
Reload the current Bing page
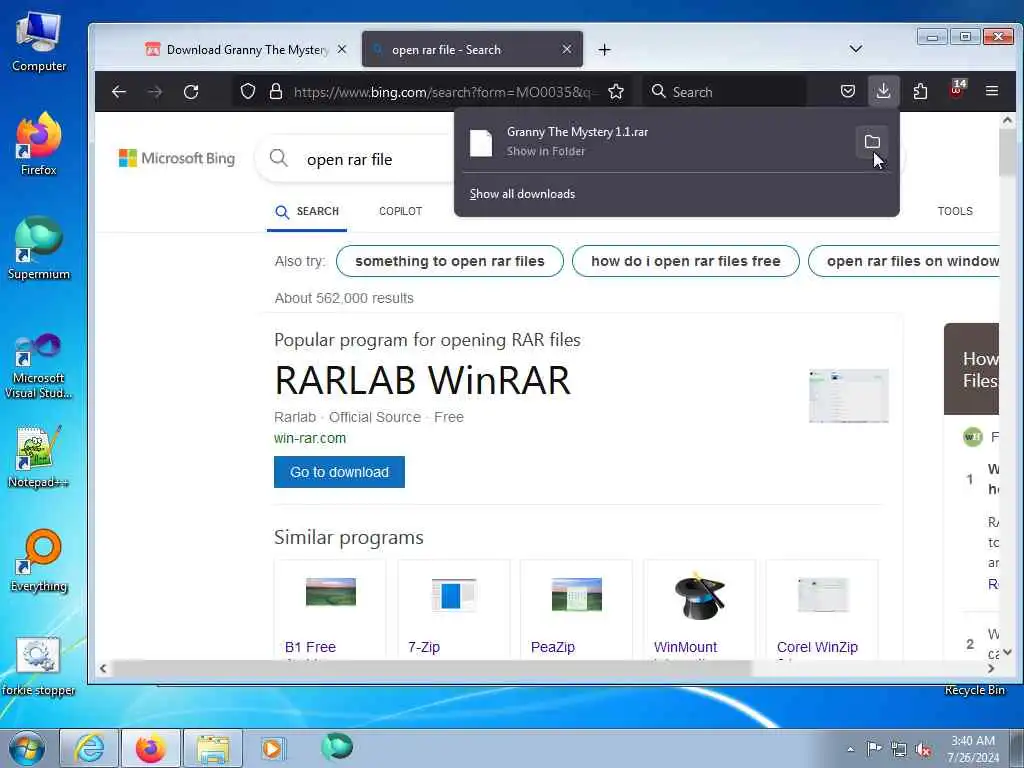tap(191, 91)
